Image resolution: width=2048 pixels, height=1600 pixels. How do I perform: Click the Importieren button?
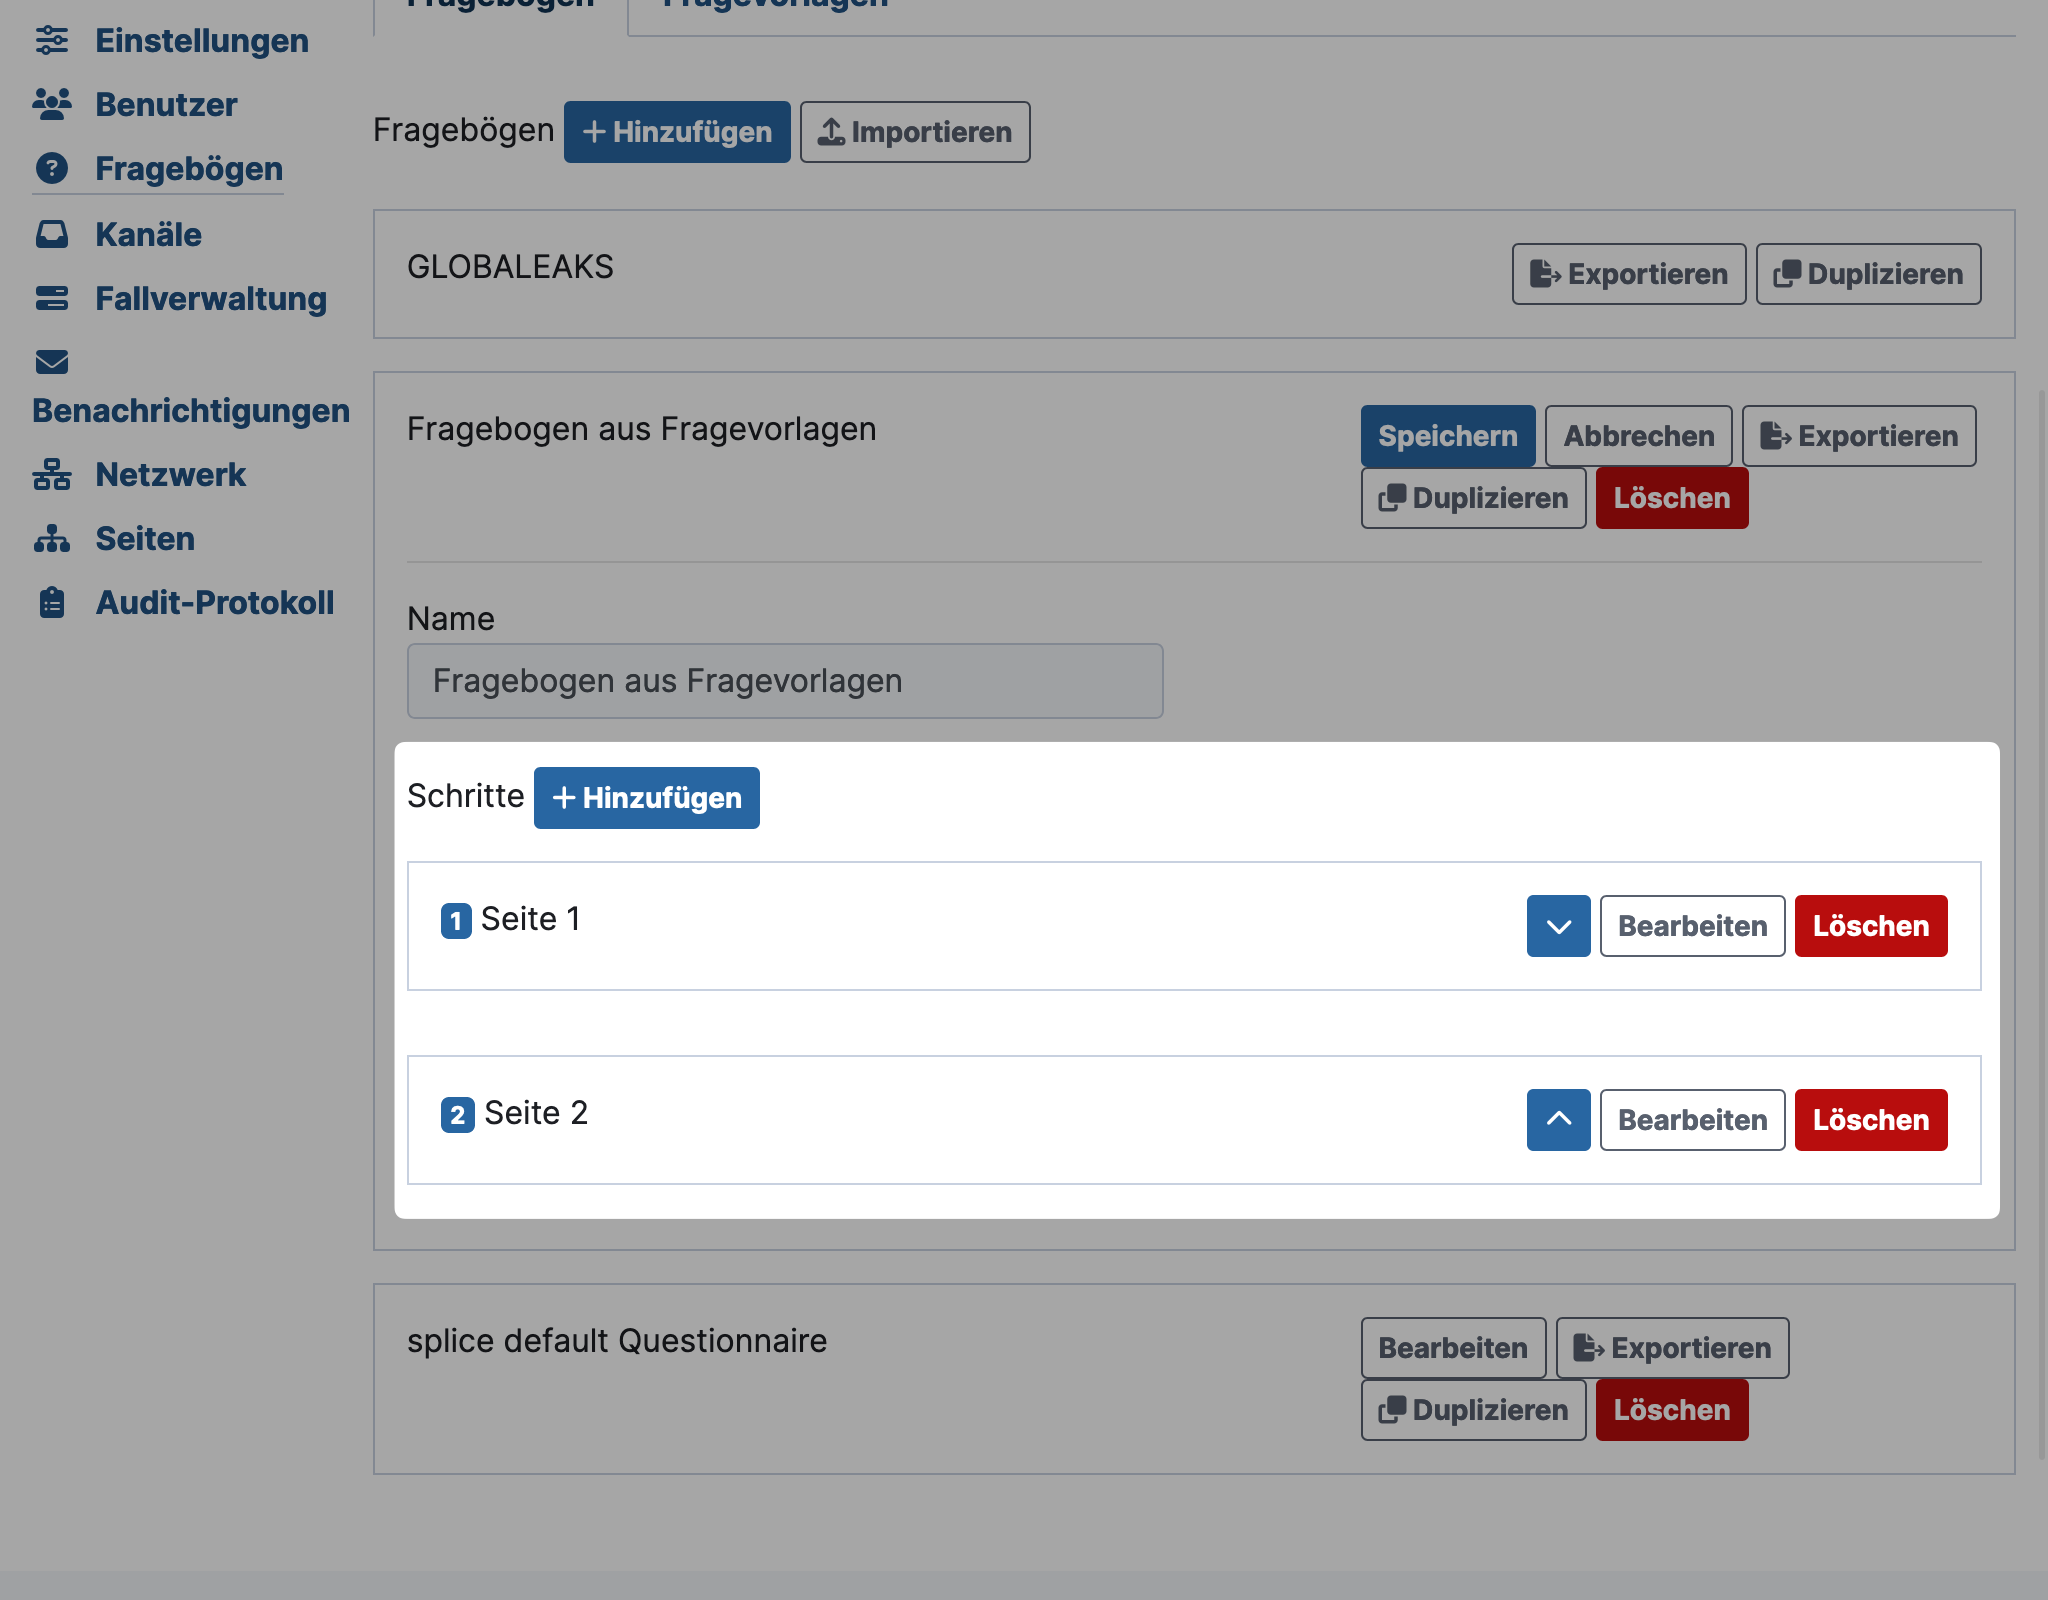tap(915, 132)
